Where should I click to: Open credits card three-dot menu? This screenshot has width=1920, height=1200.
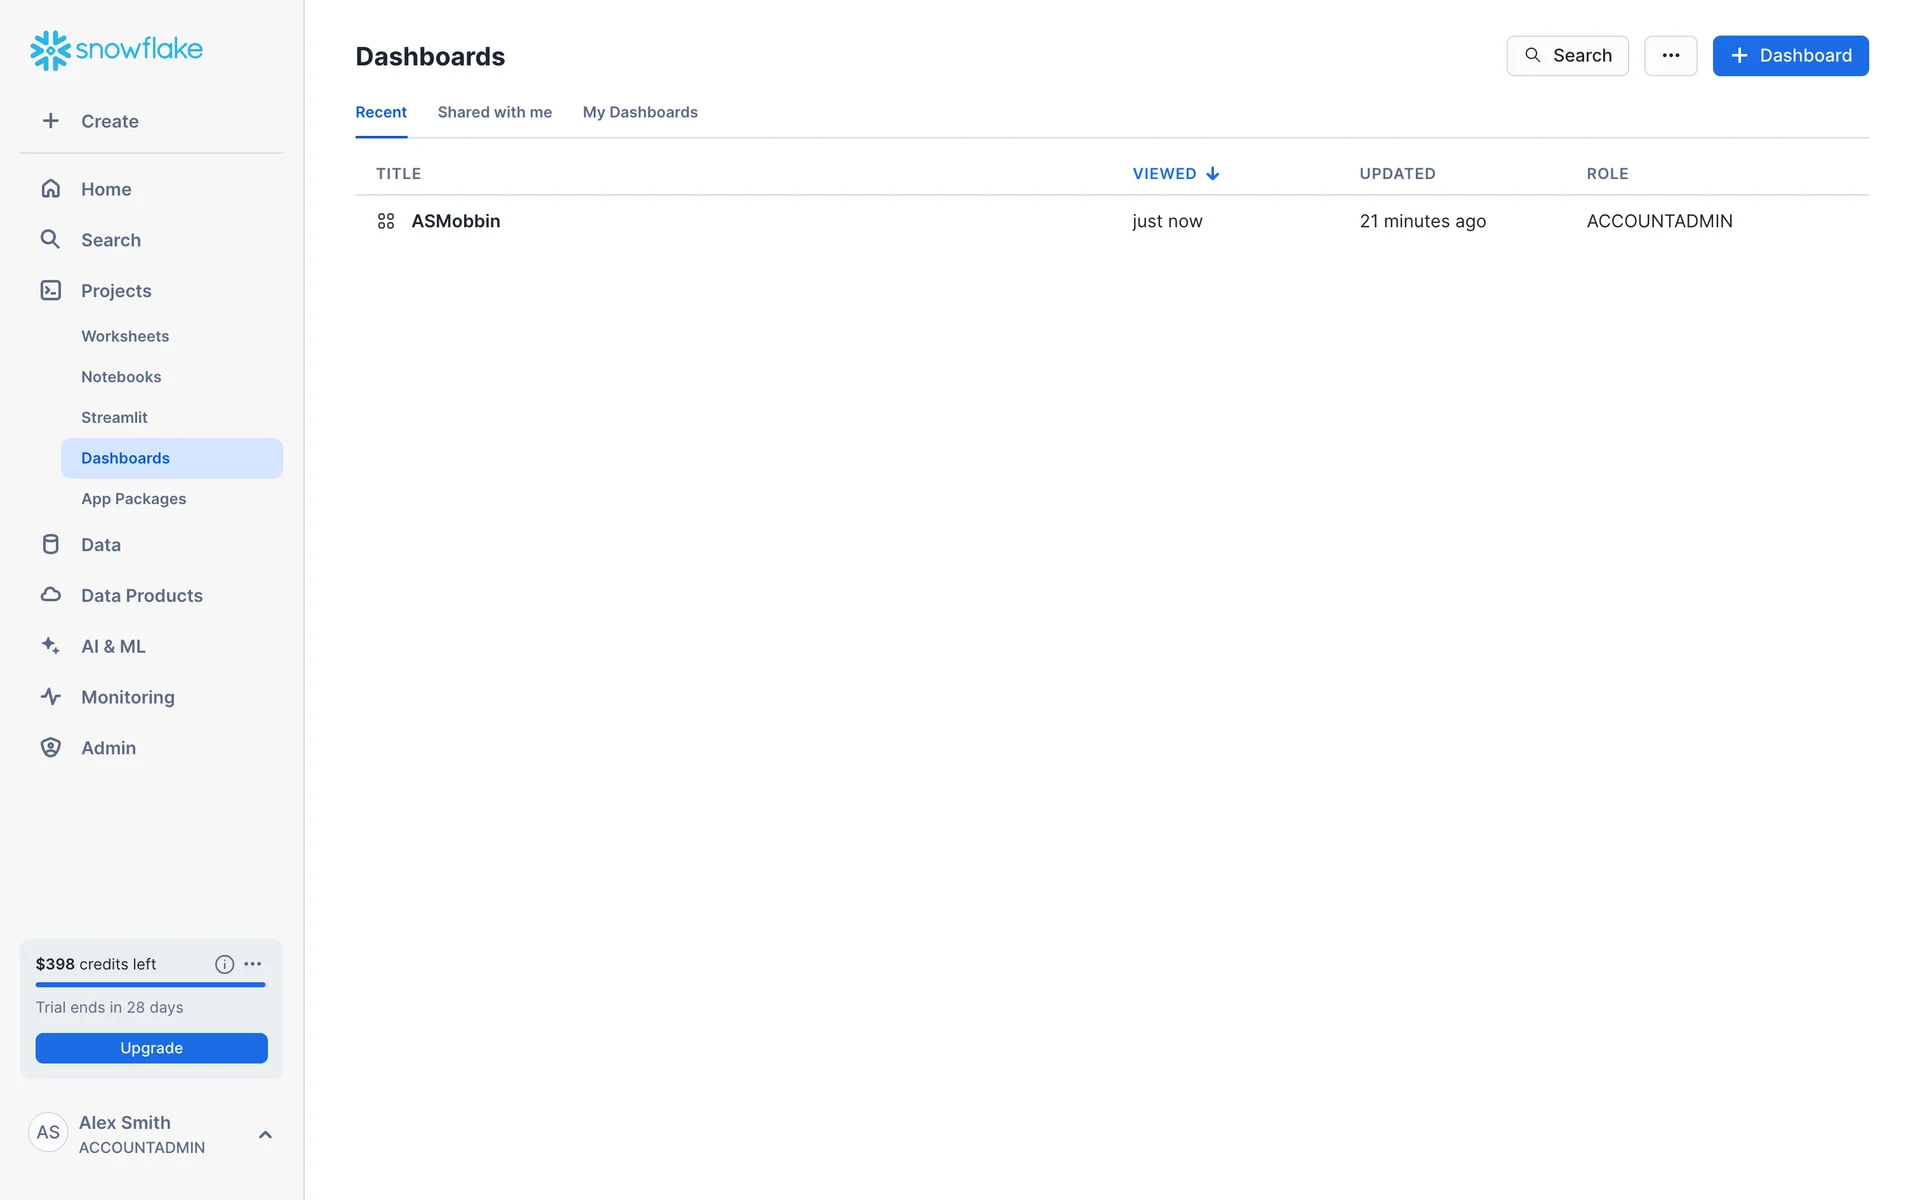coord(253,964)
